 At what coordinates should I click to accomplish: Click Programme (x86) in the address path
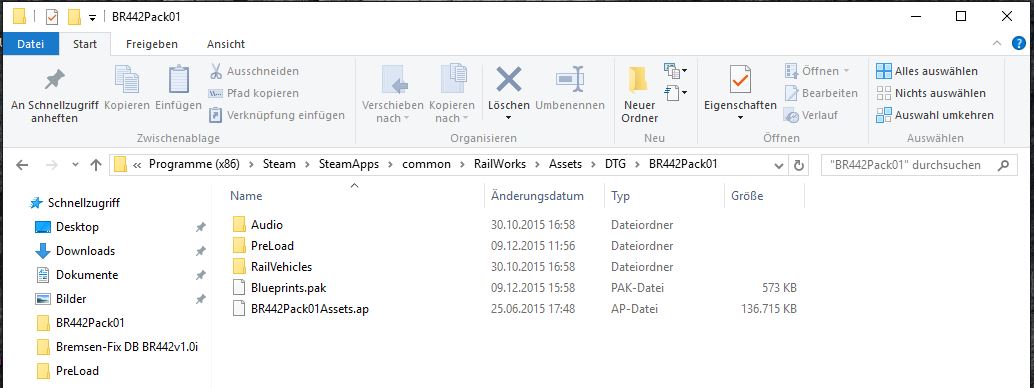195,164
